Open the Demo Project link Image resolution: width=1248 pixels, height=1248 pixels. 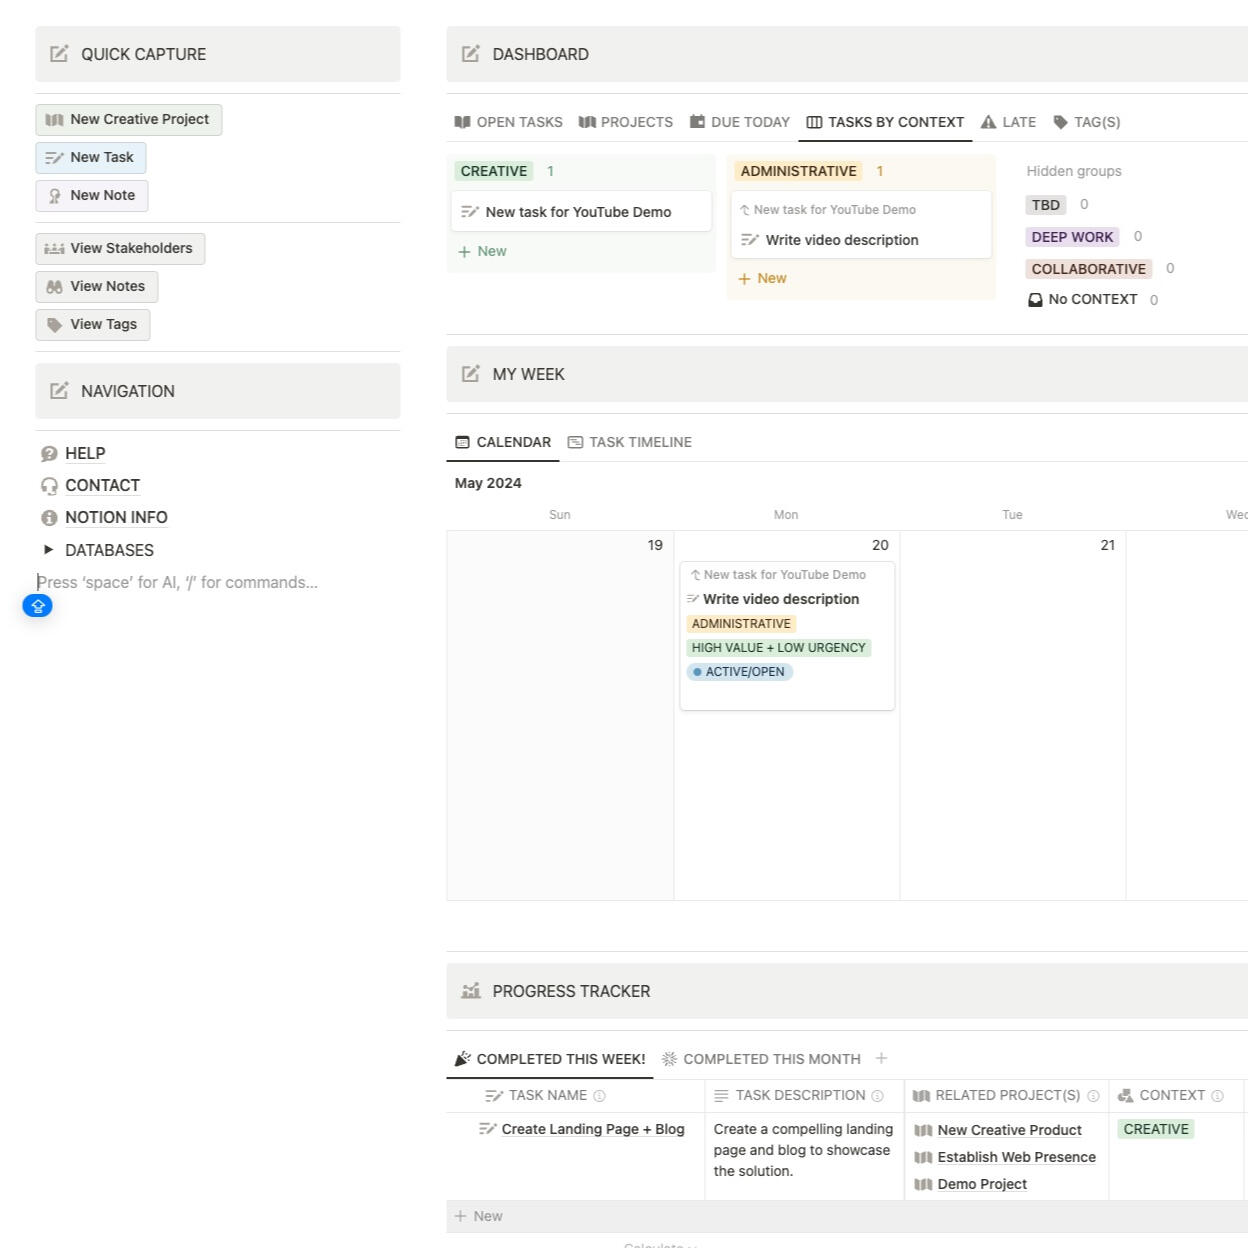point(981,1183)
